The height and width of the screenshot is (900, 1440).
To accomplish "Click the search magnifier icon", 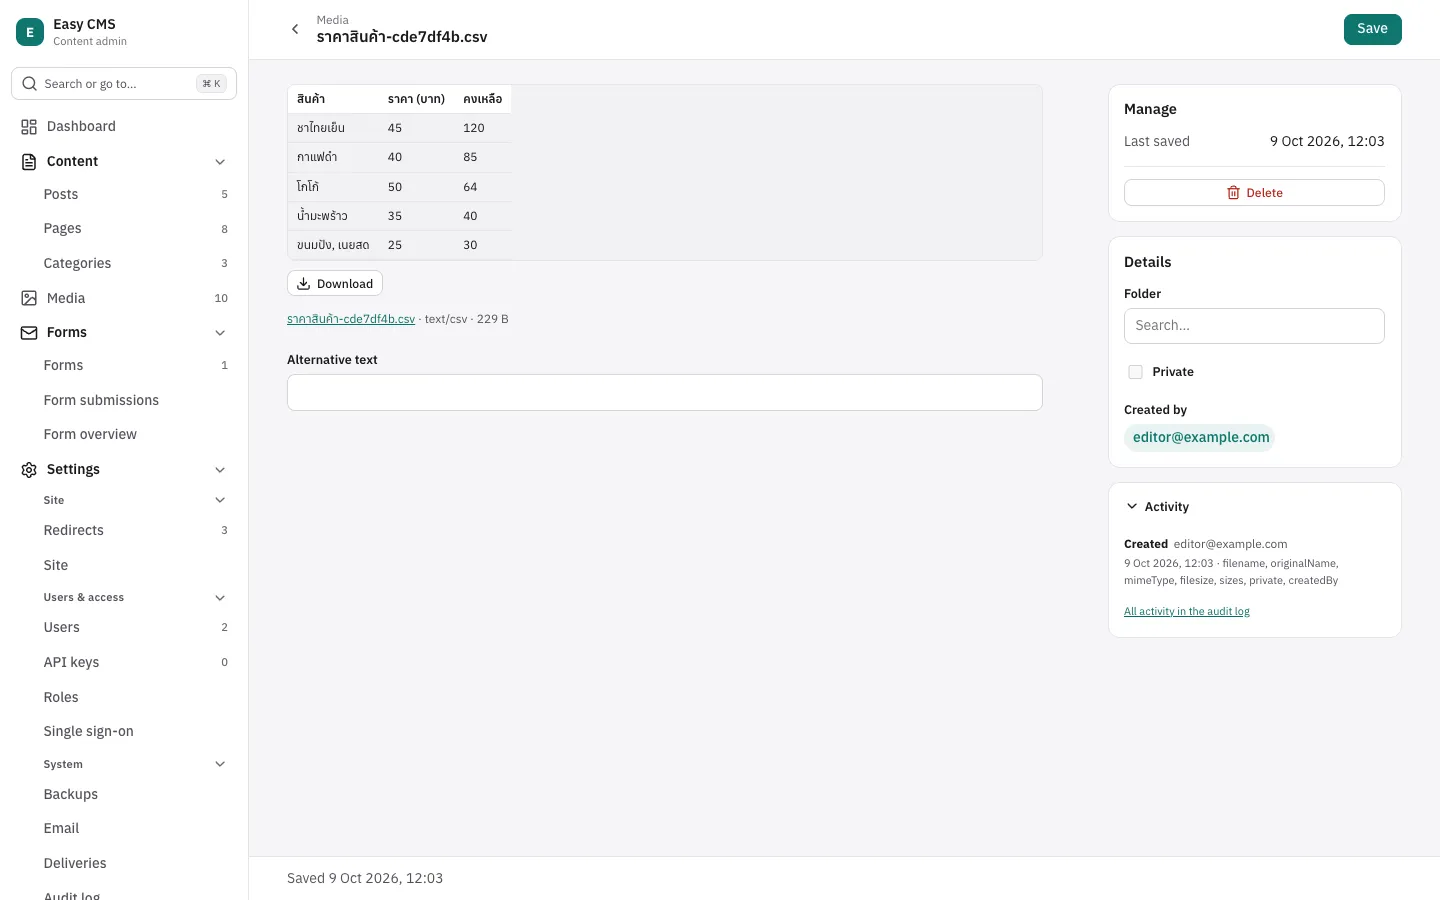I will [29, 84].
